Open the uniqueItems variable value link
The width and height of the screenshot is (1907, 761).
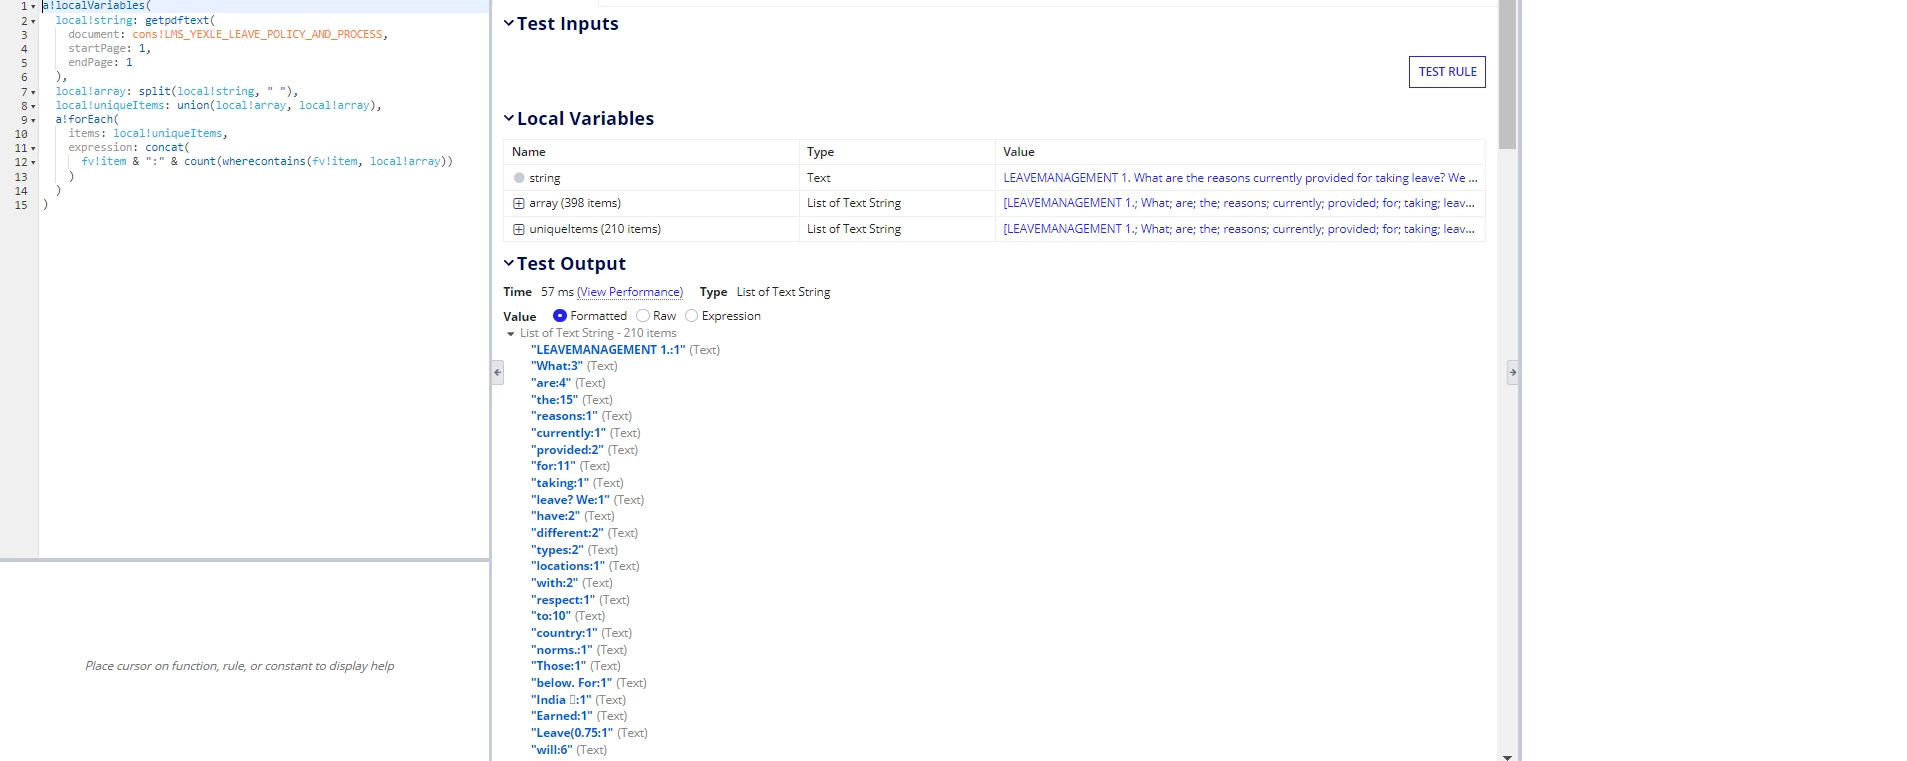pyautogui.click(x=1240, y=229)
